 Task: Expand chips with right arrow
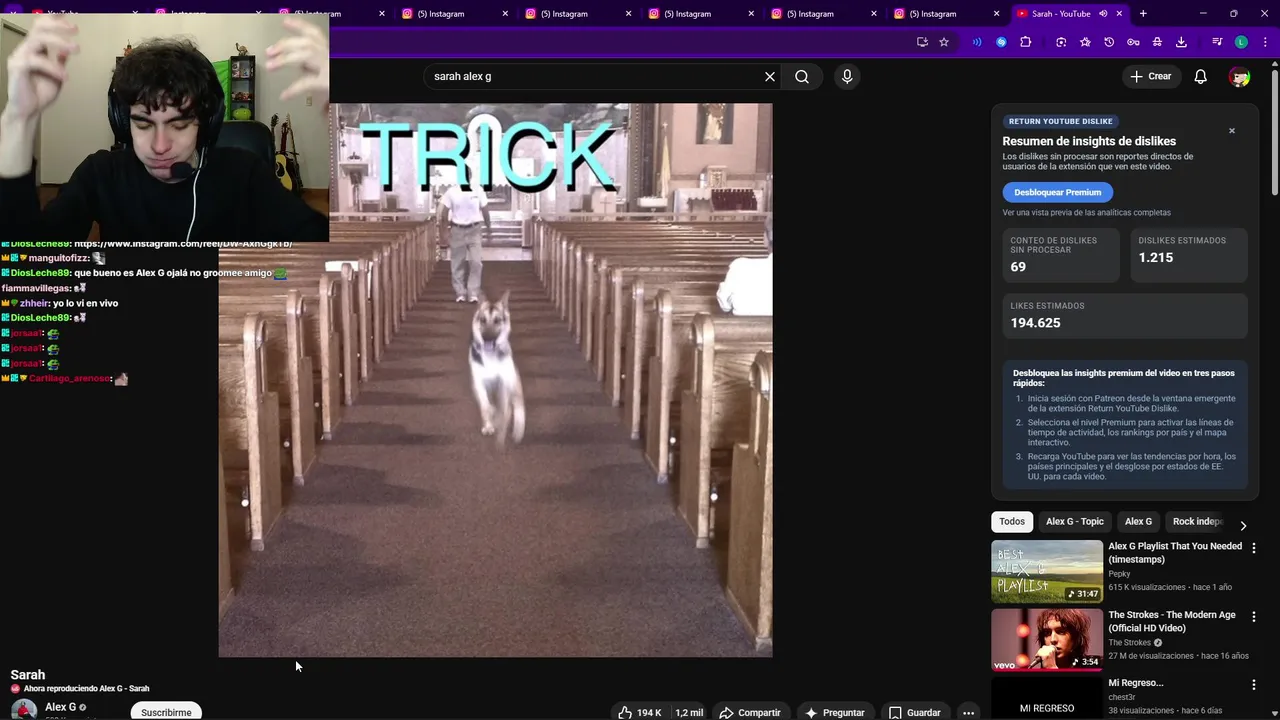click(x=1243, y=525)
